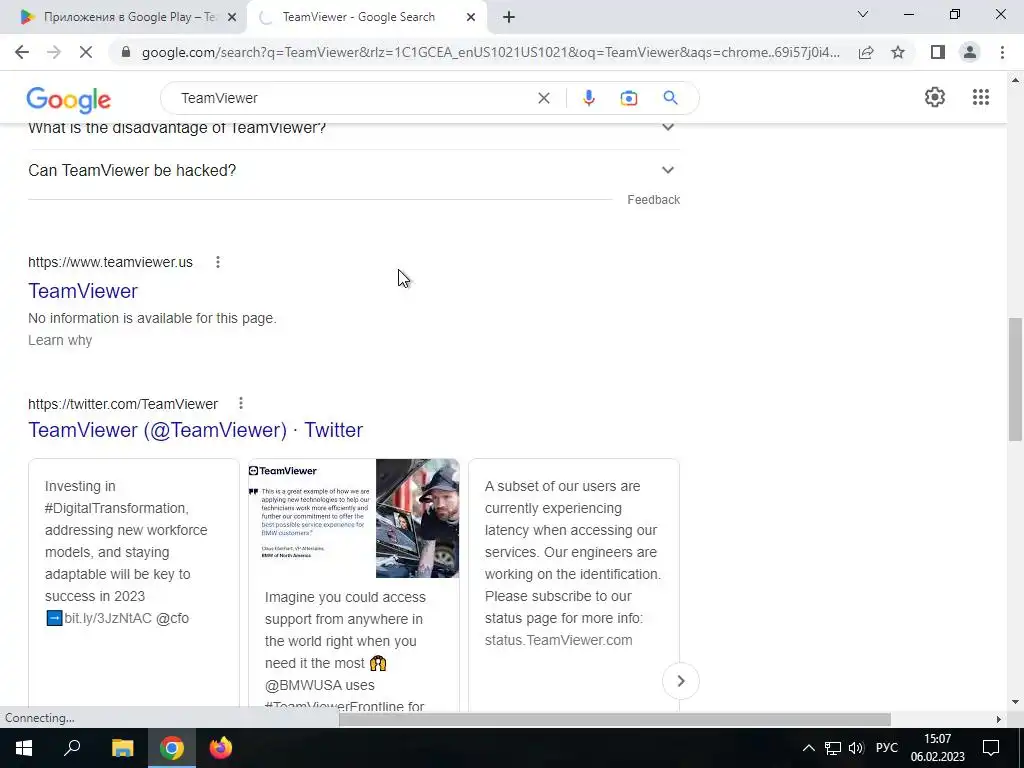Click the Chrome address bar URL
1024x768 pixels.
pyautogui.click(x=490, y=52)
